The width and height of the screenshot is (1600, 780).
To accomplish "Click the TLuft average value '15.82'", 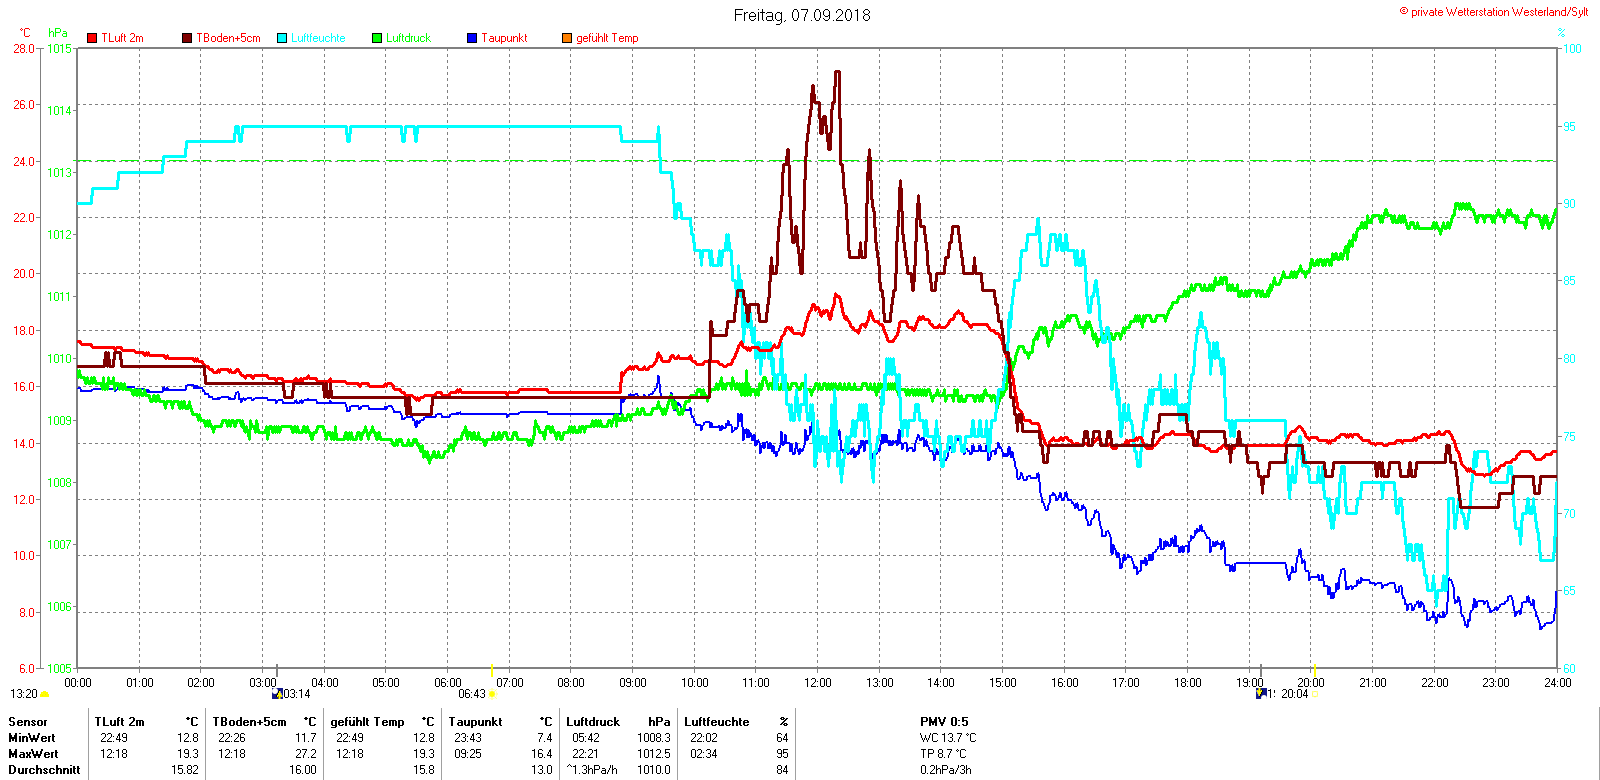I will click(x=185, y=770).
